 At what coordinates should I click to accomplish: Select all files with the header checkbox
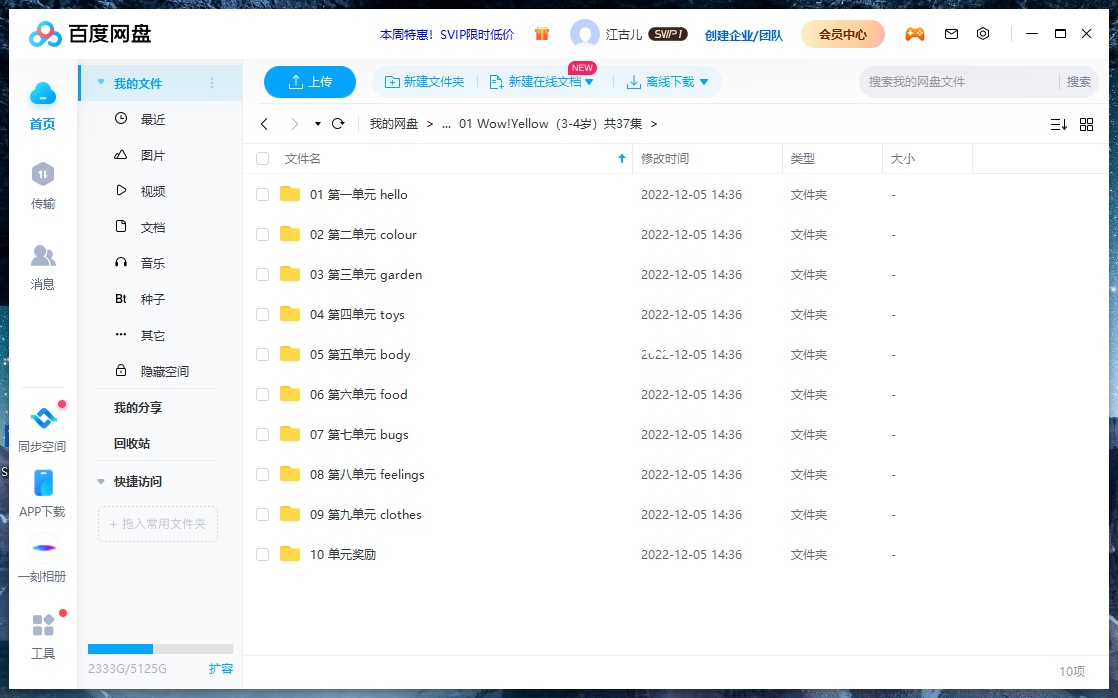click(x=262, y=158)
